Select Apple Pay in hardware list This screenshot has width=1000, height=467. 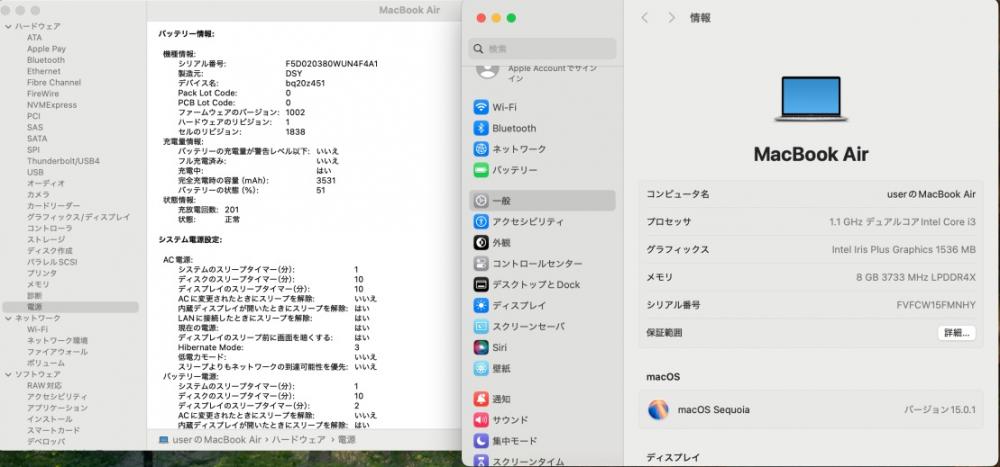coord(47,49)
